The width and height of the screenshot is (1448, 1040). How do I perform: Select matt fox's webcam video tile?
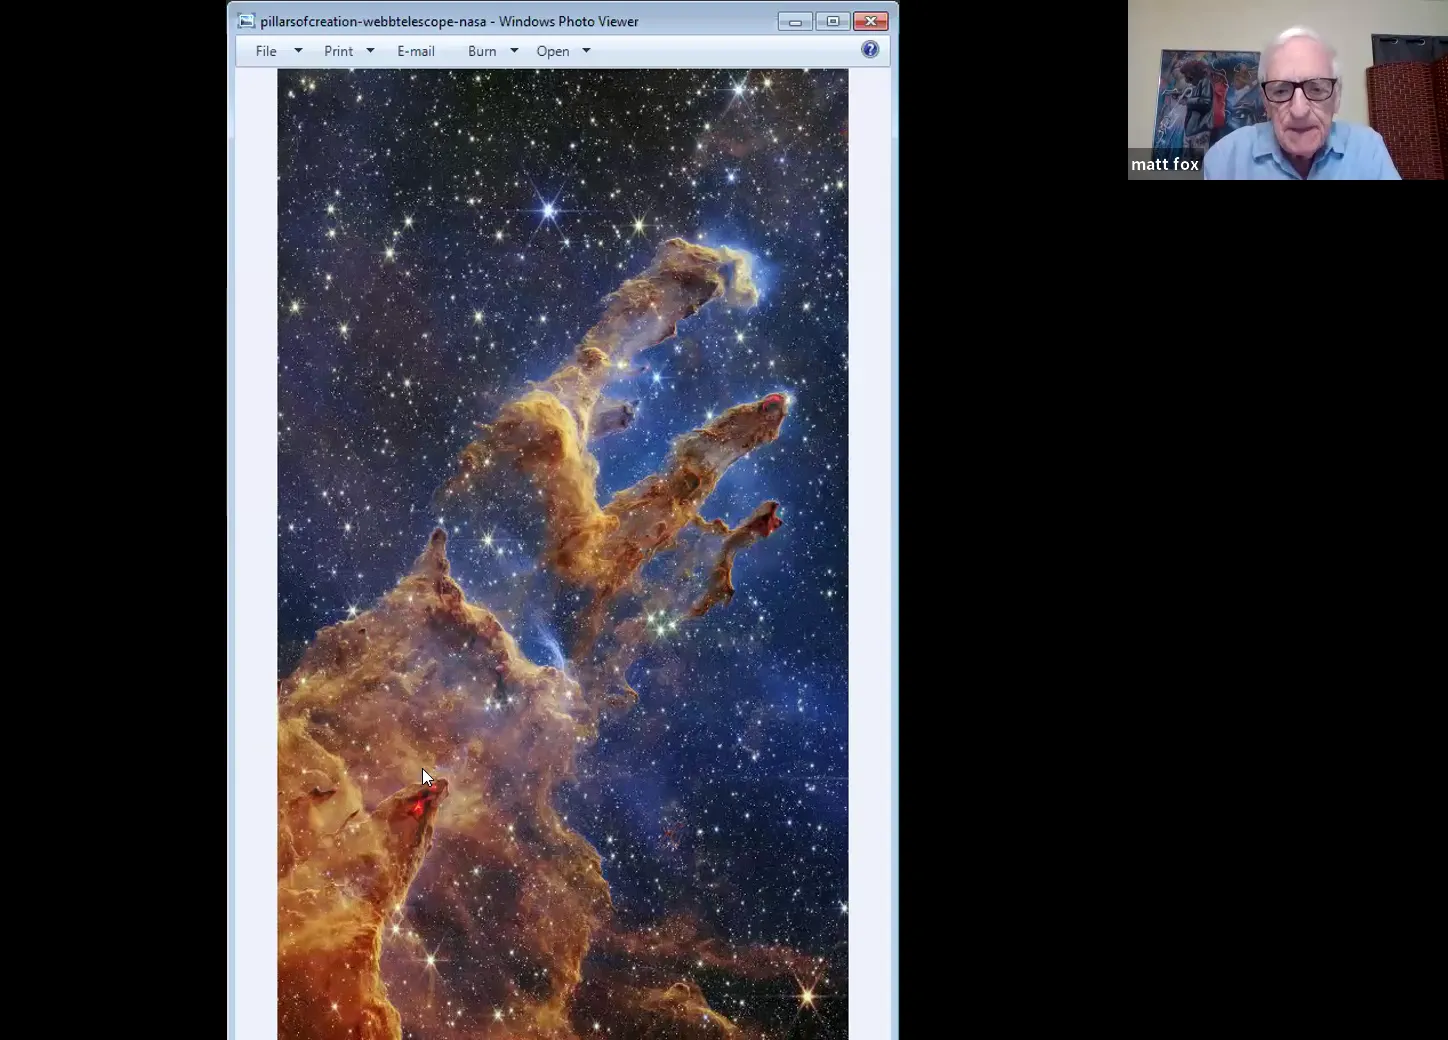pyautogui.click(x=1288, y=90)
